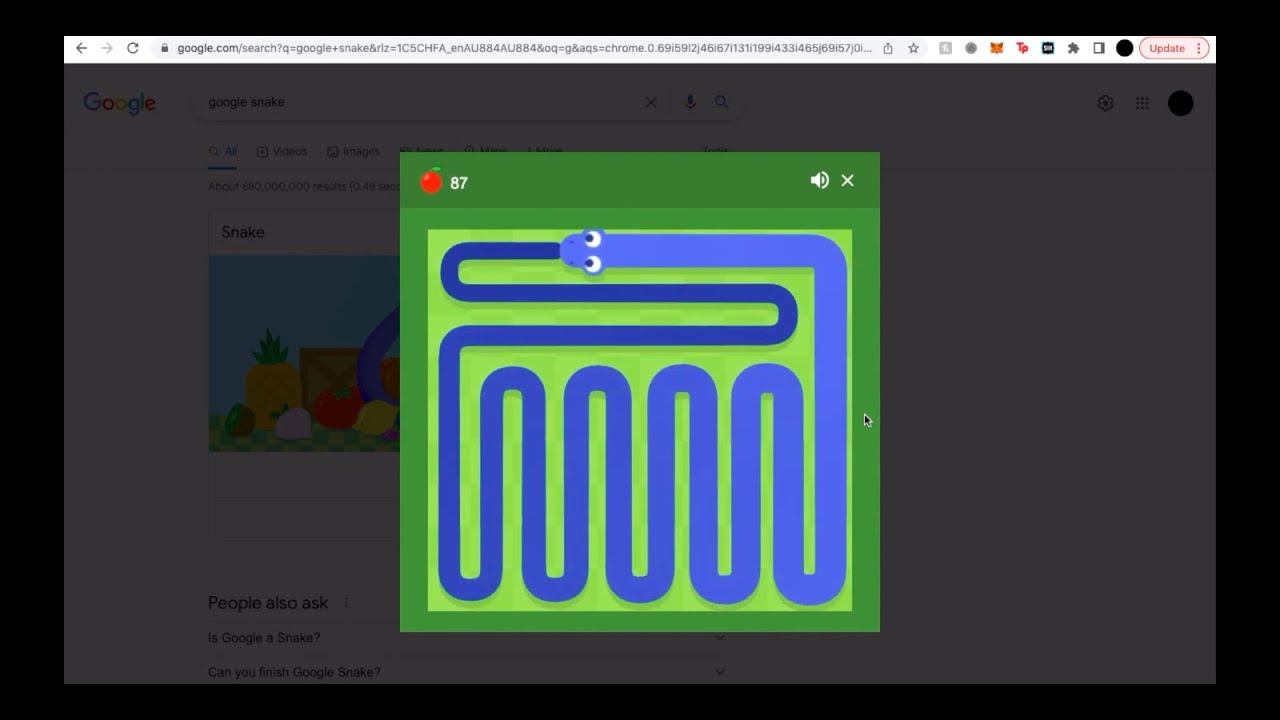1280x720 pixels.
Task: Click the site lock icon
Action: pyautogui.click(x=165, y=48)
